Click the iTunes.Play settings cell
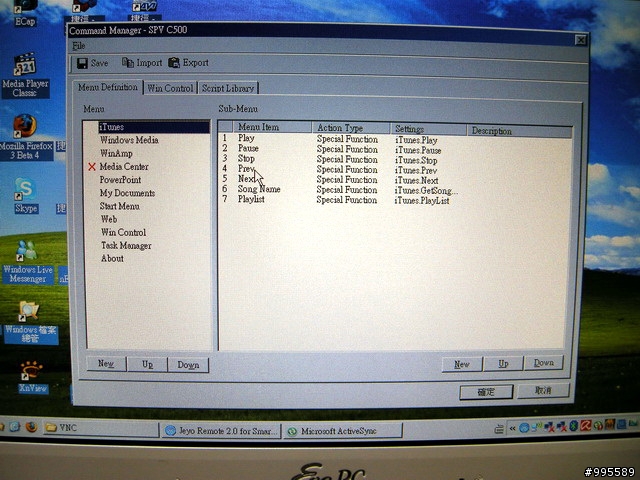 coord(416,140)
